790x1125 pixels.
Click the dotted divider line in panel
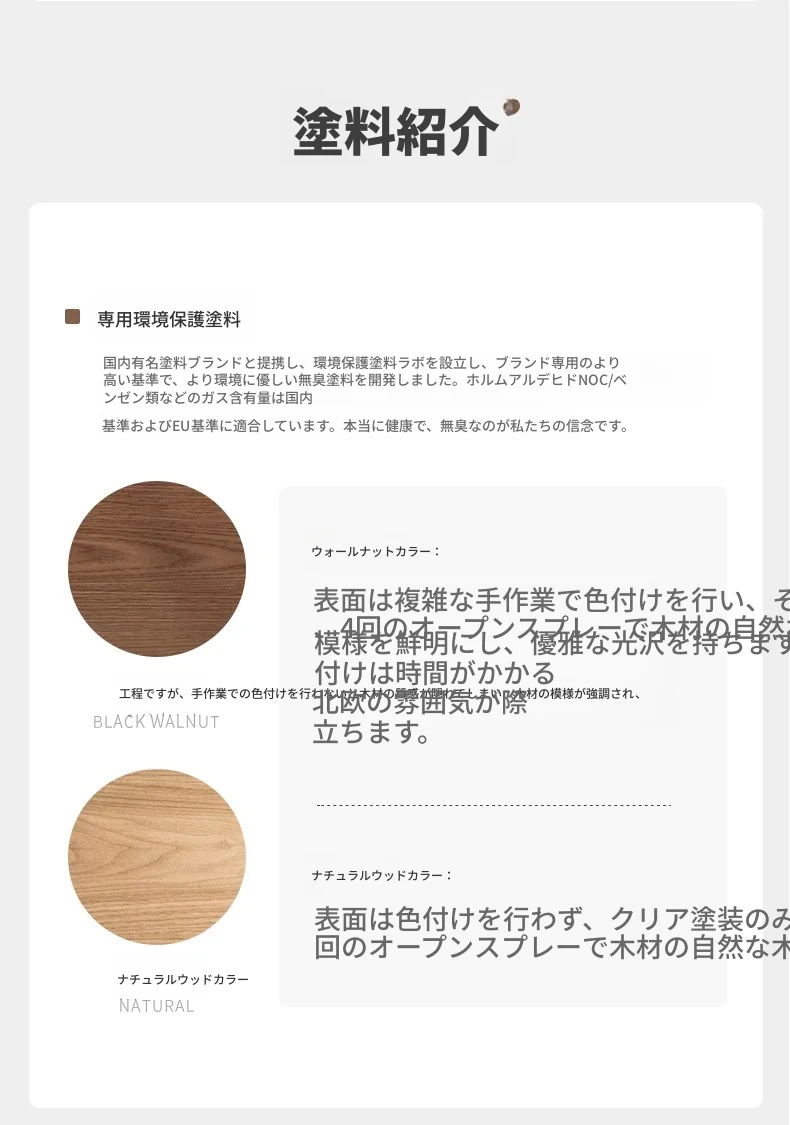click(494, 805)
